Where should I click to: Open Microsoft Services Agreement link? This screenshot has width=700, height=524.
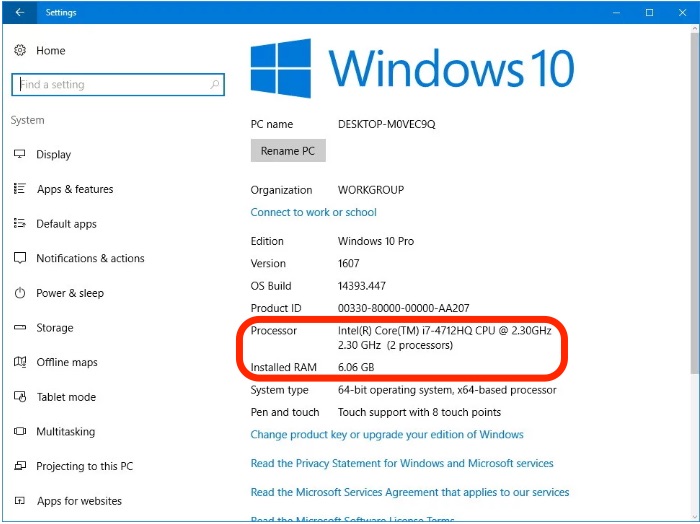pyautogui.click(x=410, y=492)
